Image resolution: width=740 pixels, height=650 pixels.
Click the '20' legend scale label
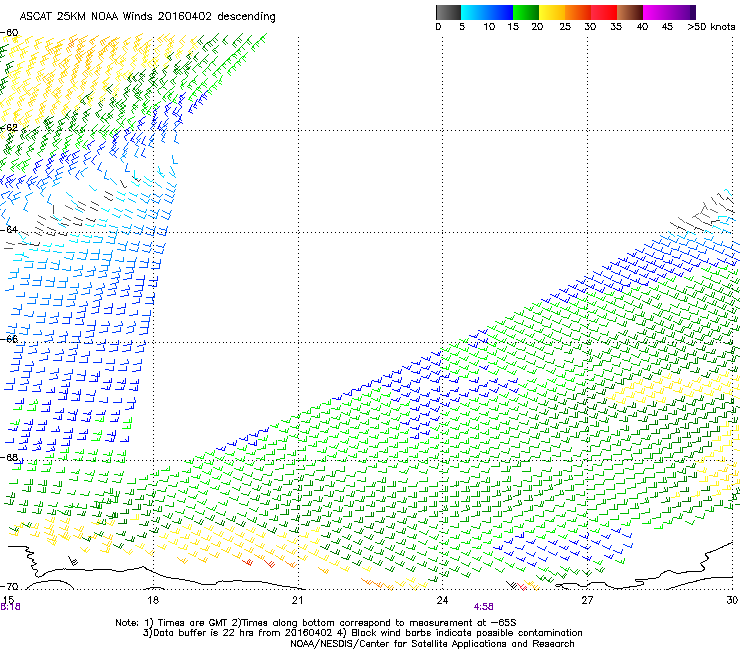537,27
